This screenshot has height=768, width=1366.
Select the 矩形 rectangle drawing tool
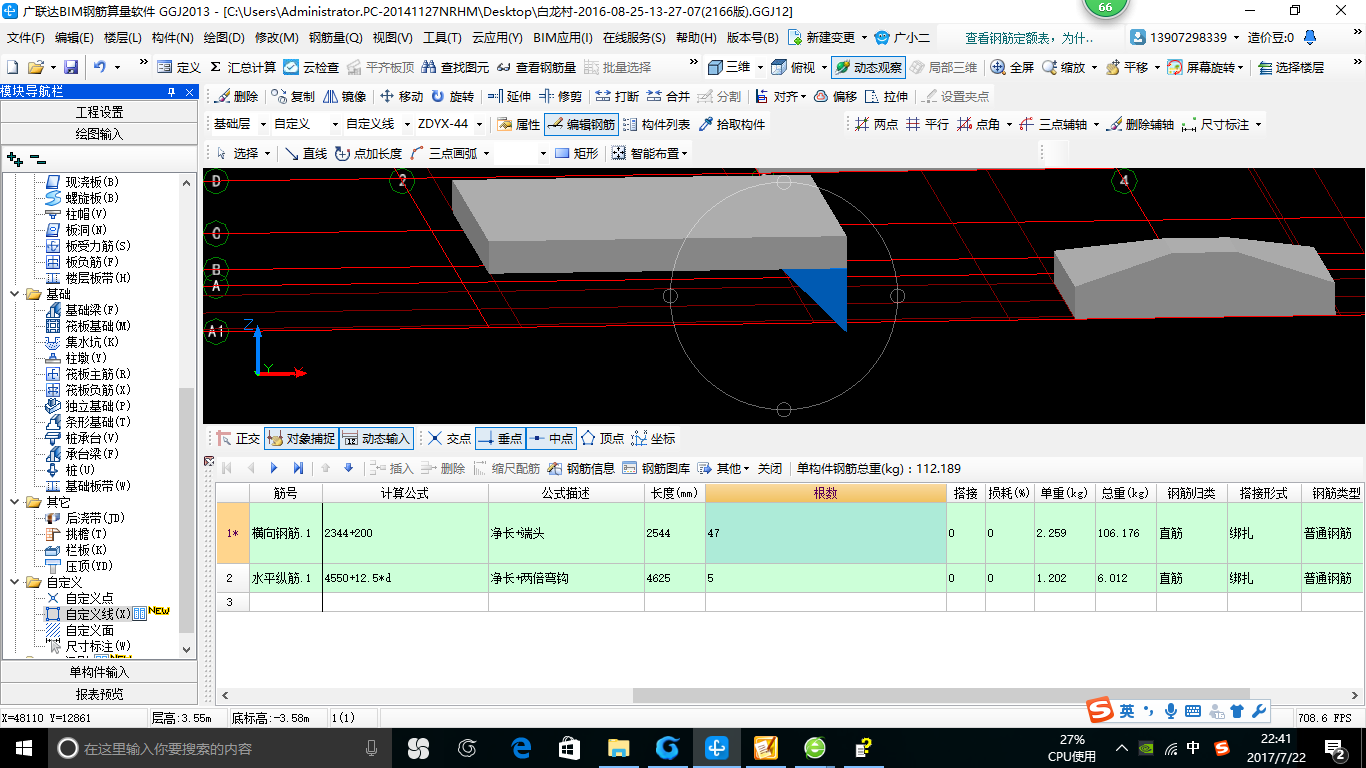click(x=576, y=153)
